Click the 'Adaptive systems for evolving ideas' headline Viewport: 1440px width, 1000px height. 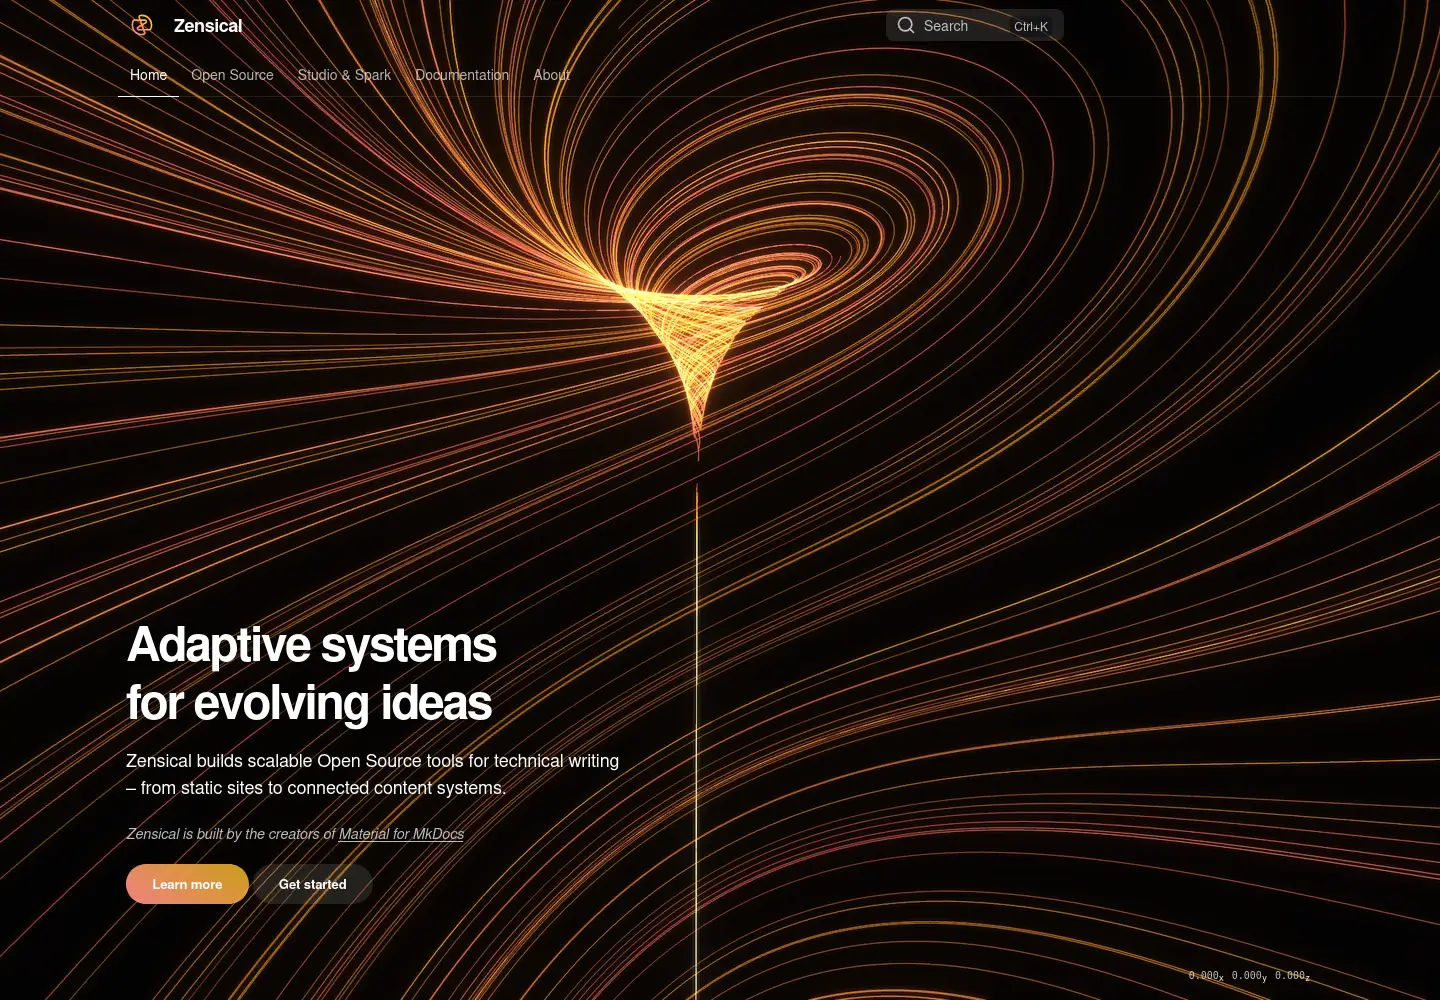click(x=311, y=673)
